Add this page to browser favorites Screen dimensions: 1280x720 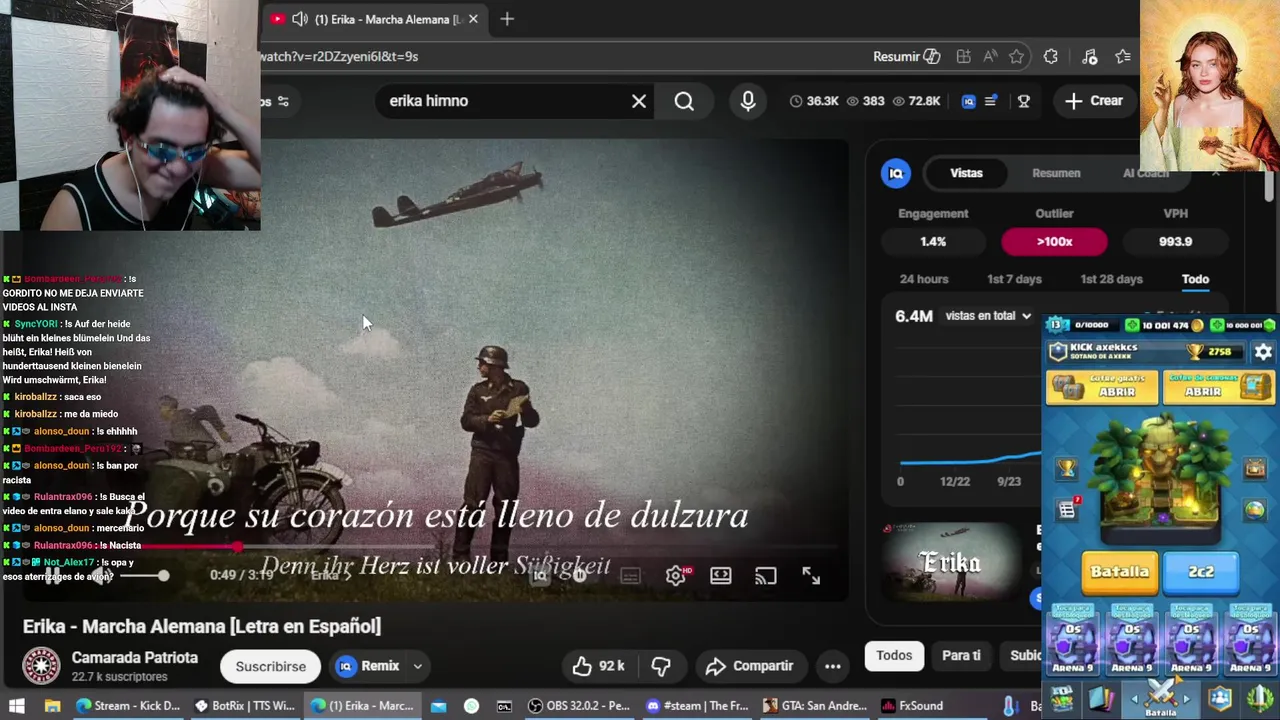(1016, 57)
